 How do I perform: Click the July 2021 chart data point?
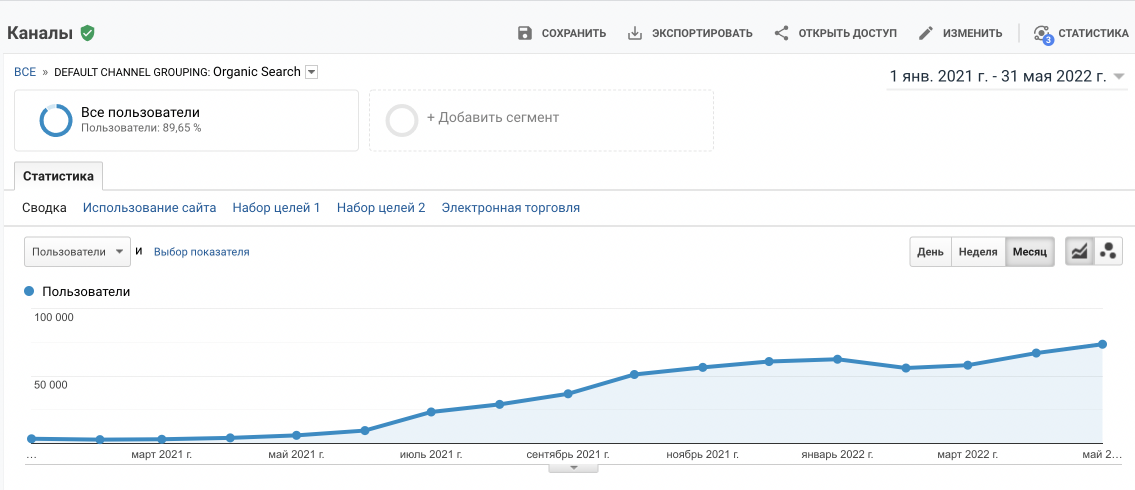pyautogui.click(x=431, y=412)
